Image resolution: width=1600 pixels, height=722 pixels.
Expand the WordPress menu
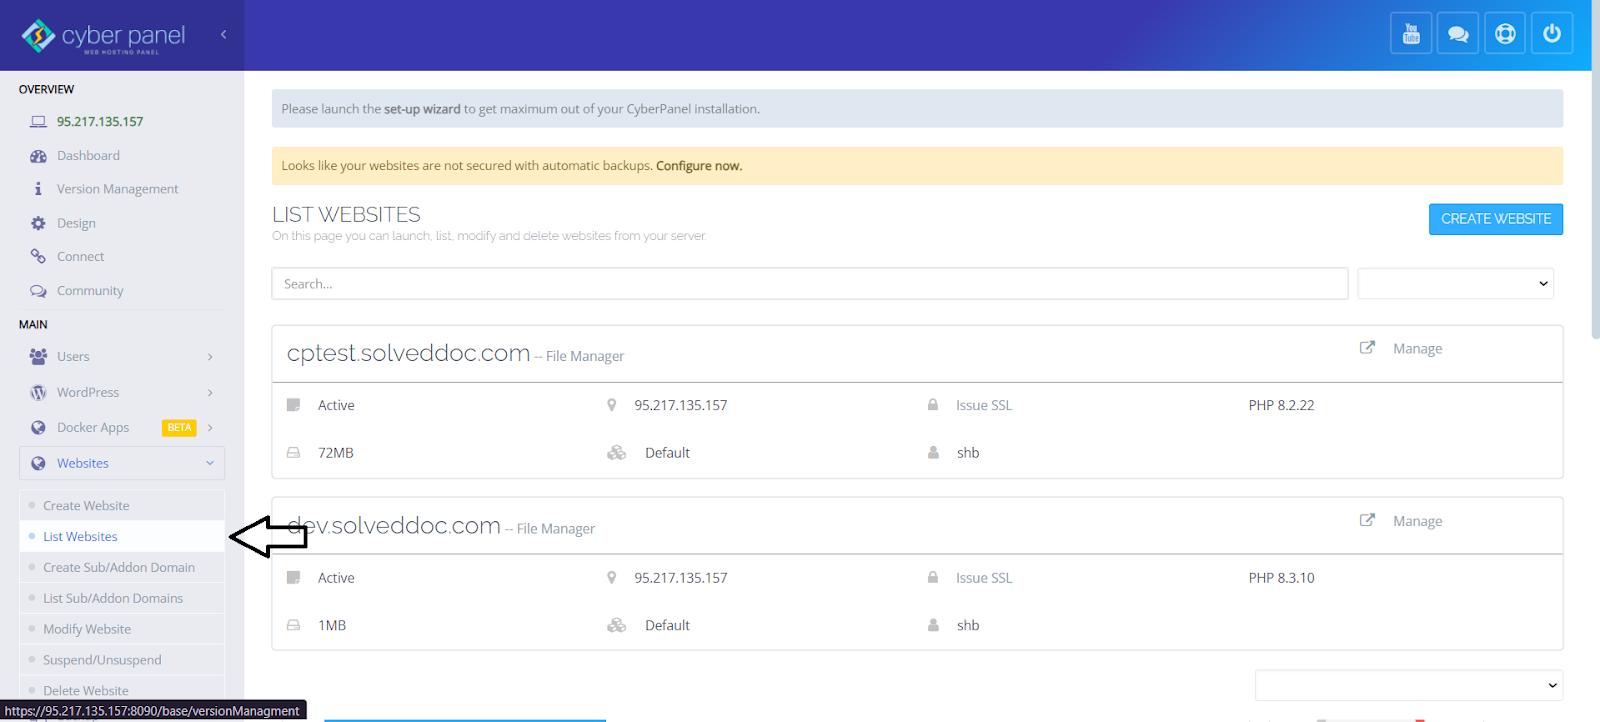click(x=210, y=392)
